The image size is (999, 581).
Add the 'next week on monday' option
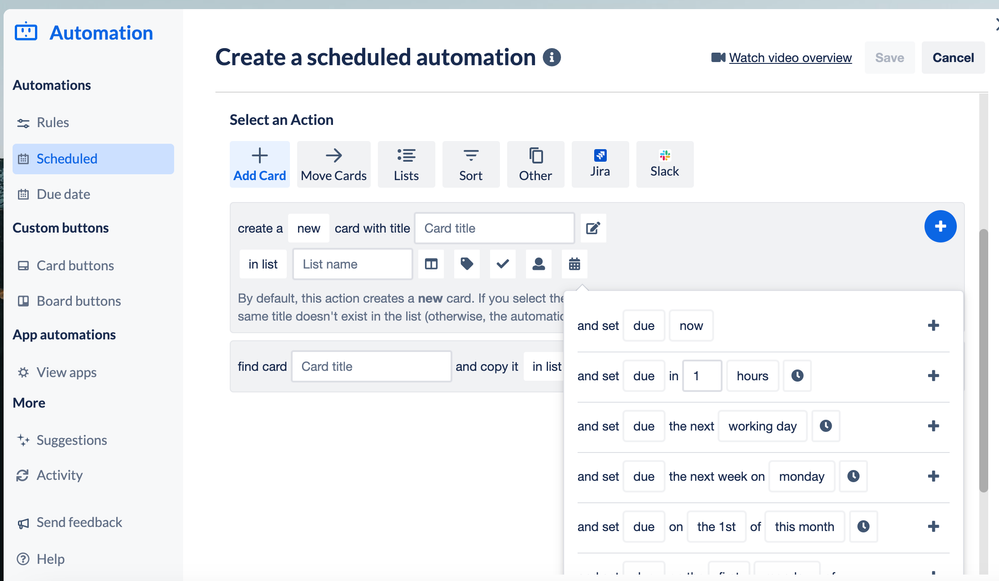933,477
